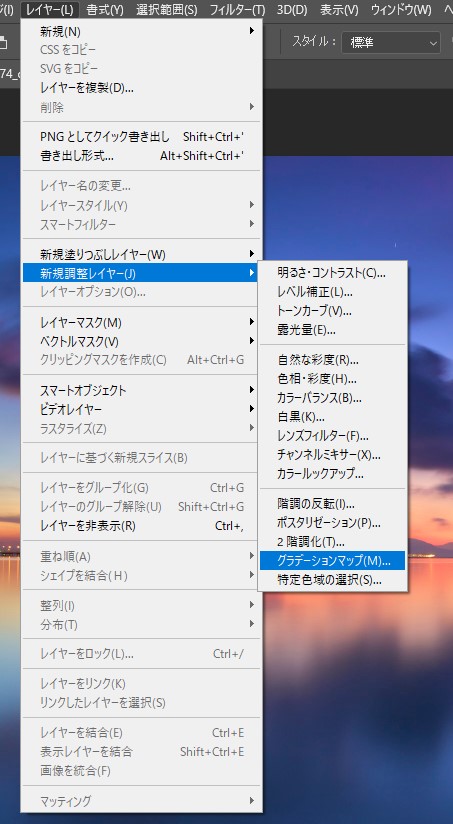Choose レンズフィルター(F)... adjustment

(x=333, y=436)
